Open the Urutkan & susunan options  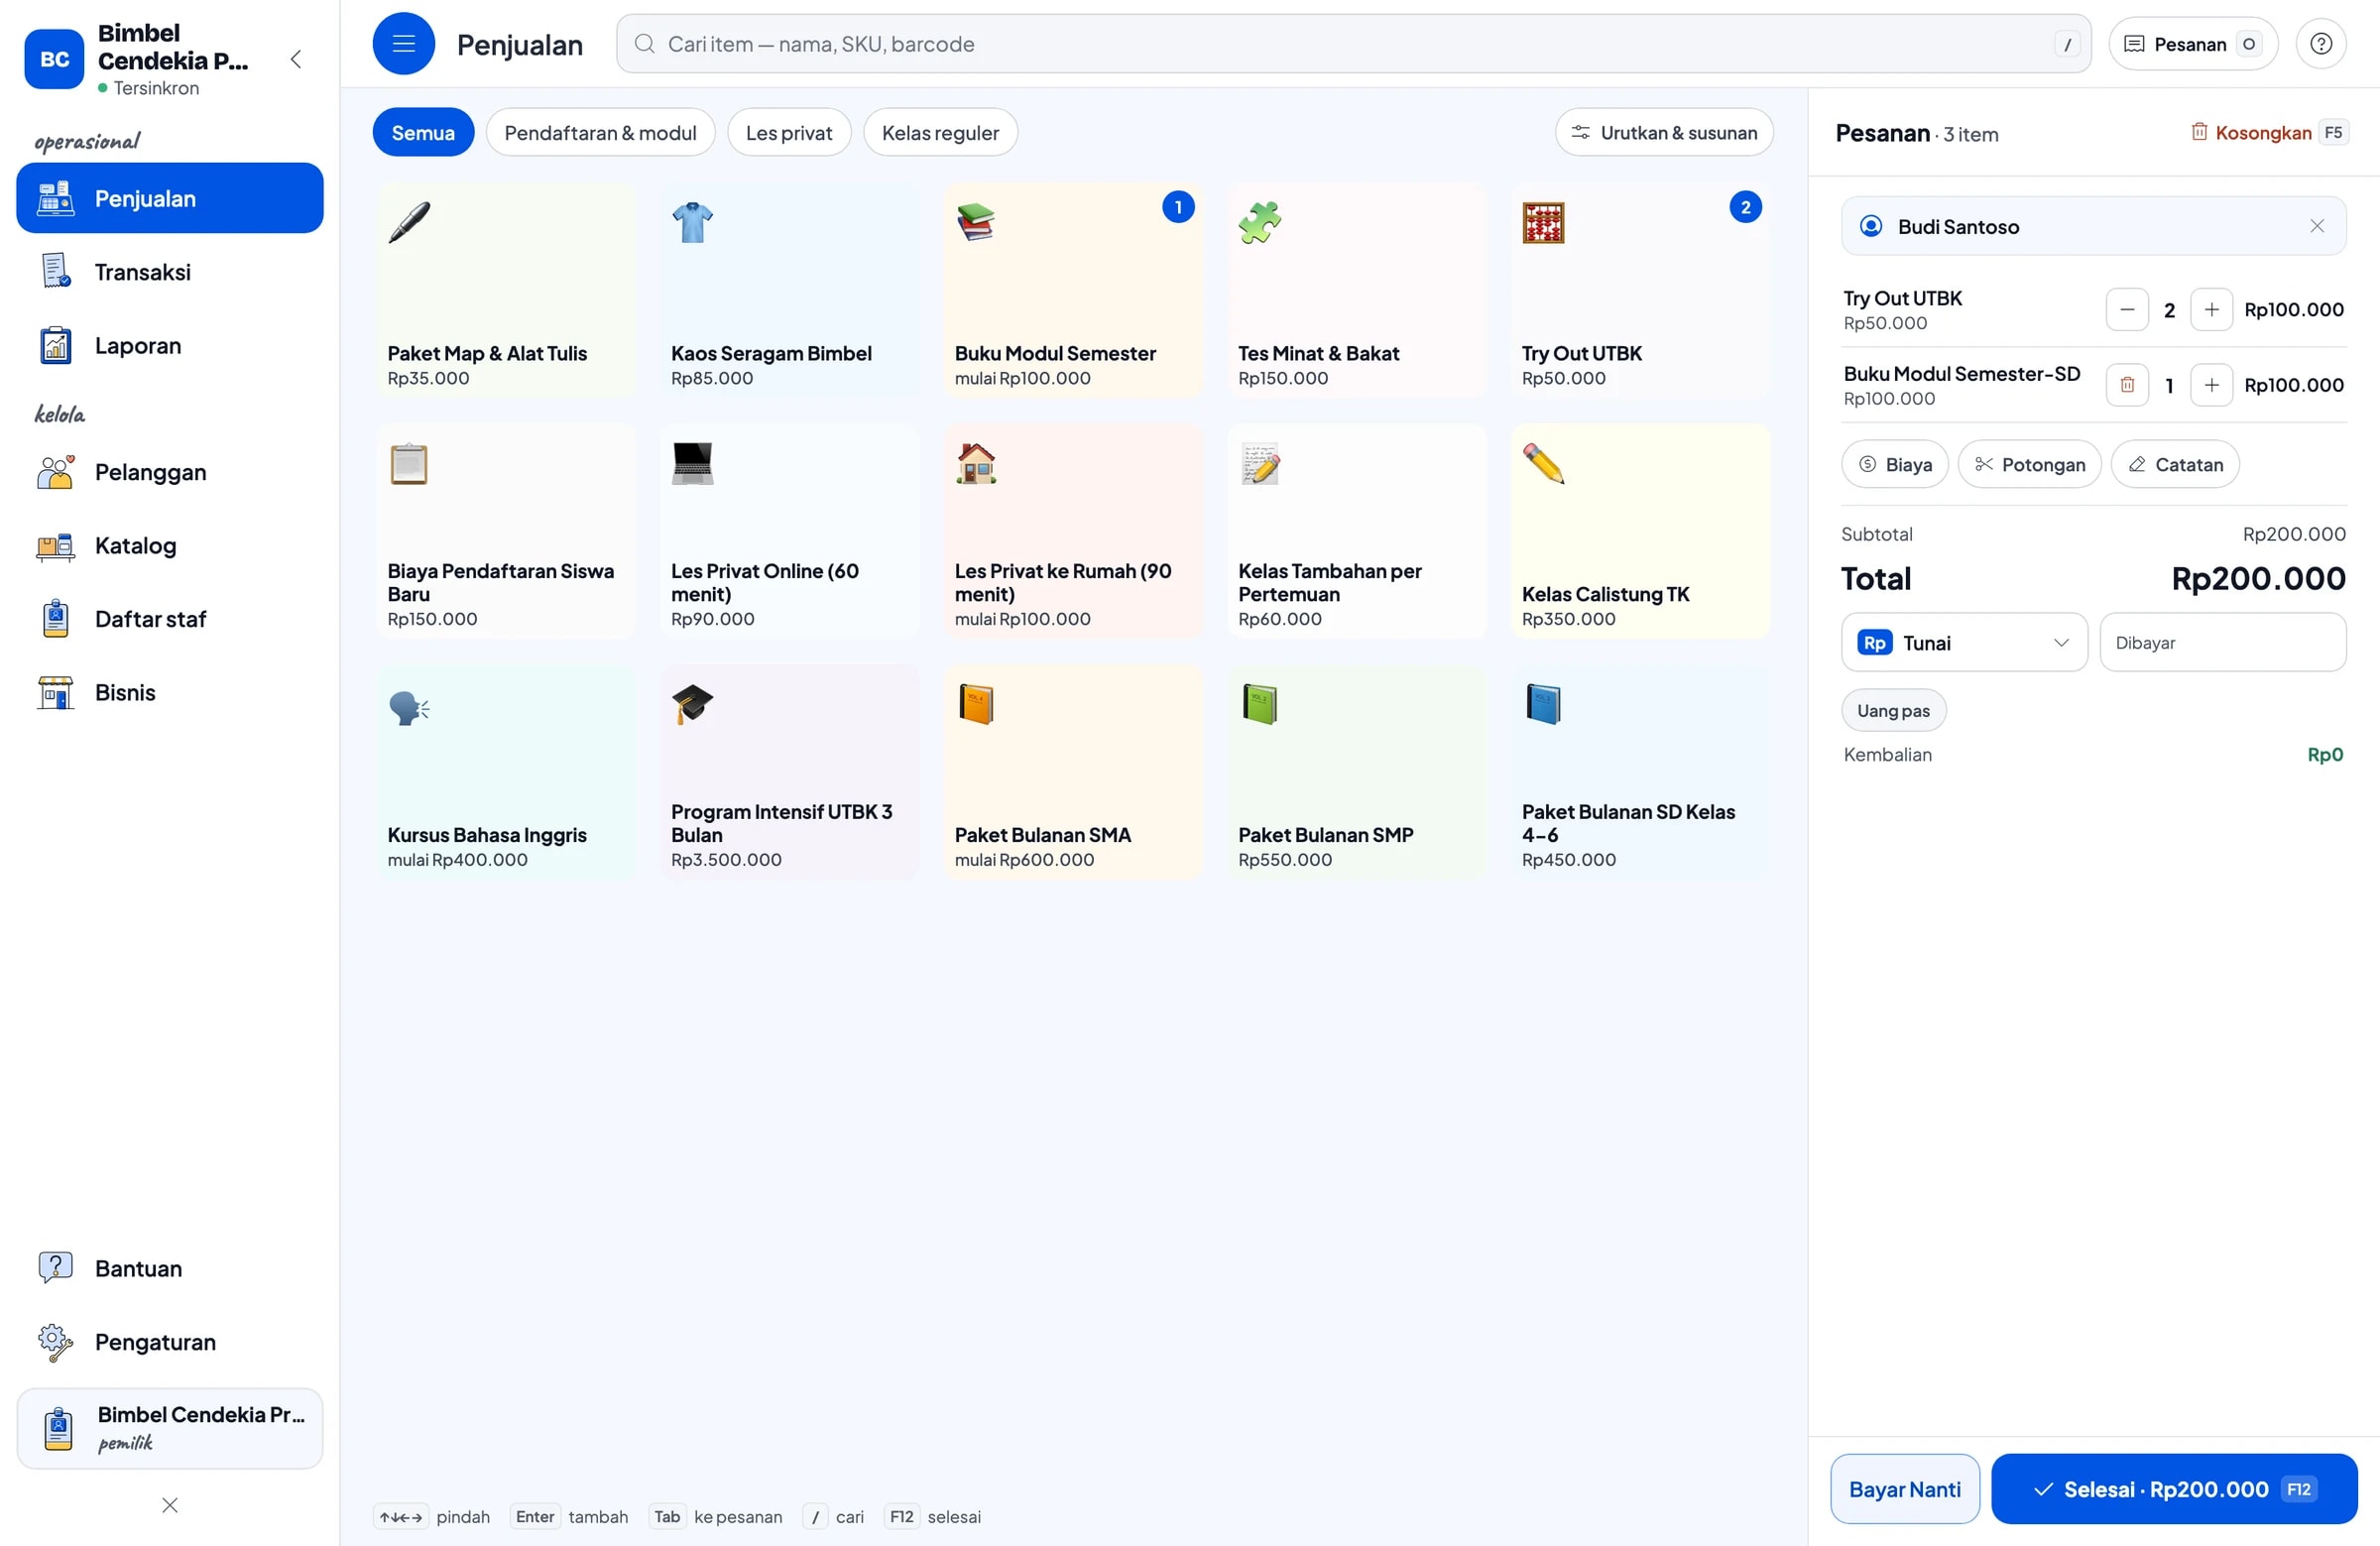point(1664,133)
